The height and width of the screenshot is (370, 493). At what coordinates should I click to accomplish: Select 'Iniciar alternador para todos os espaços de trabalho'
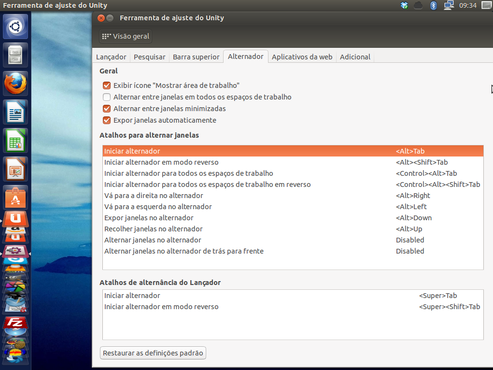[x=293, y=173]
